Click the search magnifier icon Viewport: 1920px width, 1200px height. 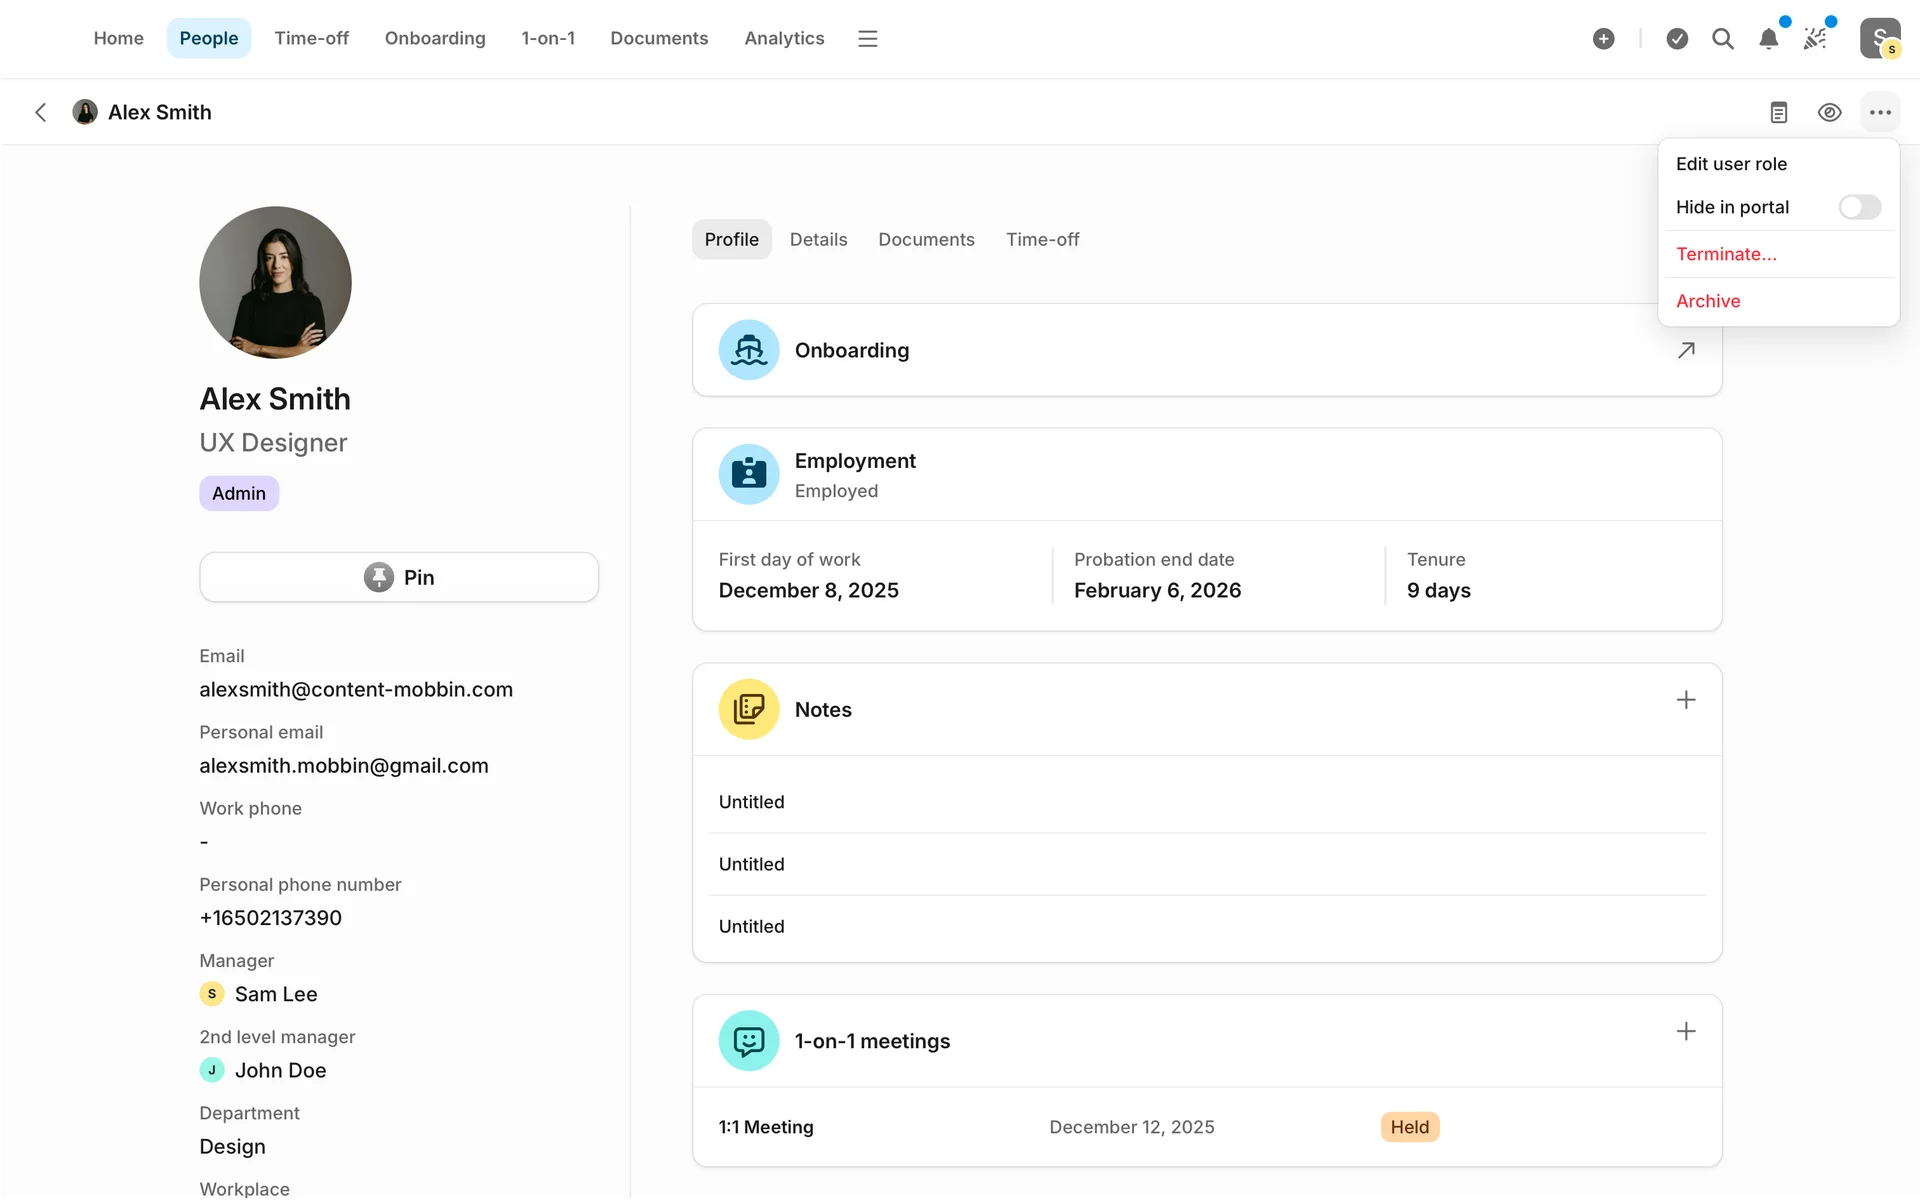pyautogui.click(x=1722, y=38)
